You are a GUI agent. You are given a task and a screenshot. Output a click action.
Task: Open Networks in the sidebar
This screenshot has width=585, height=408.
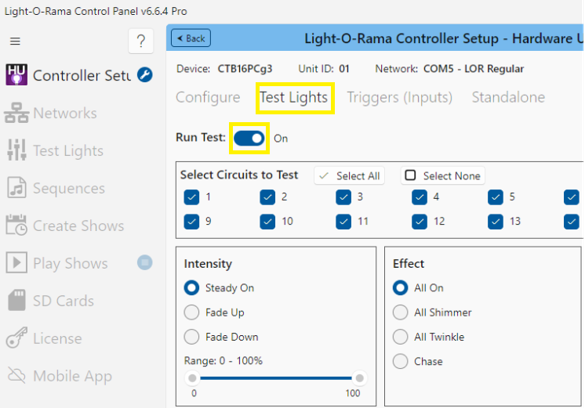coord(65,113)
